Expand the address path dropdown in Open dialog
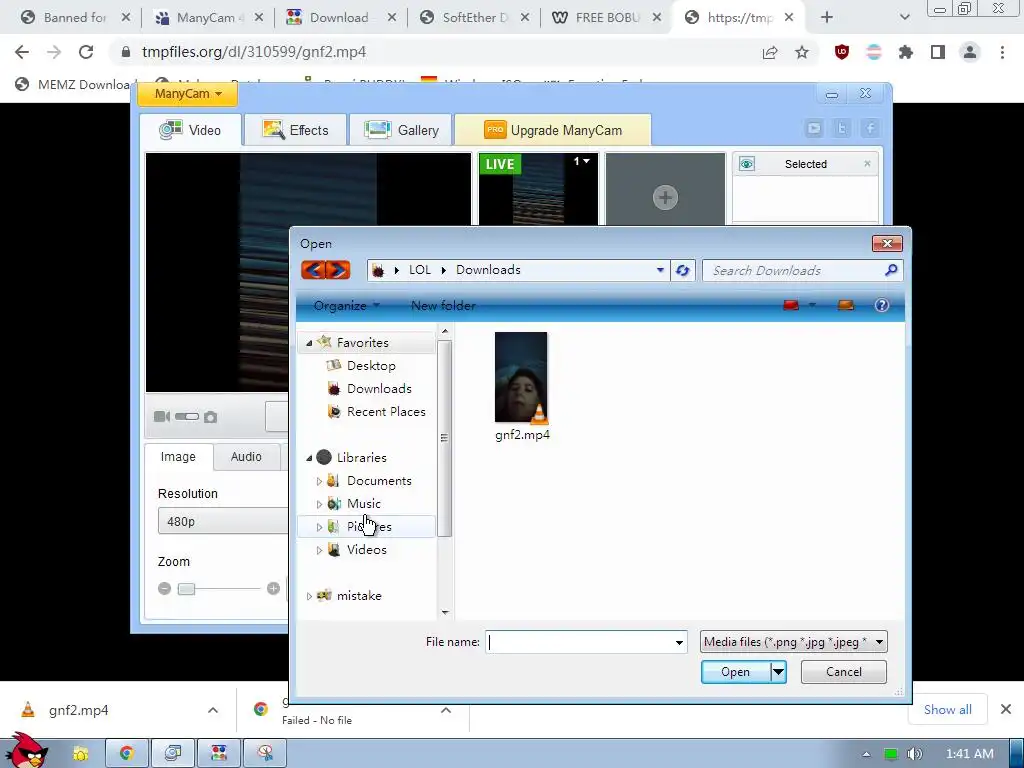1024x768 pixels. click(x=660, y=270)
